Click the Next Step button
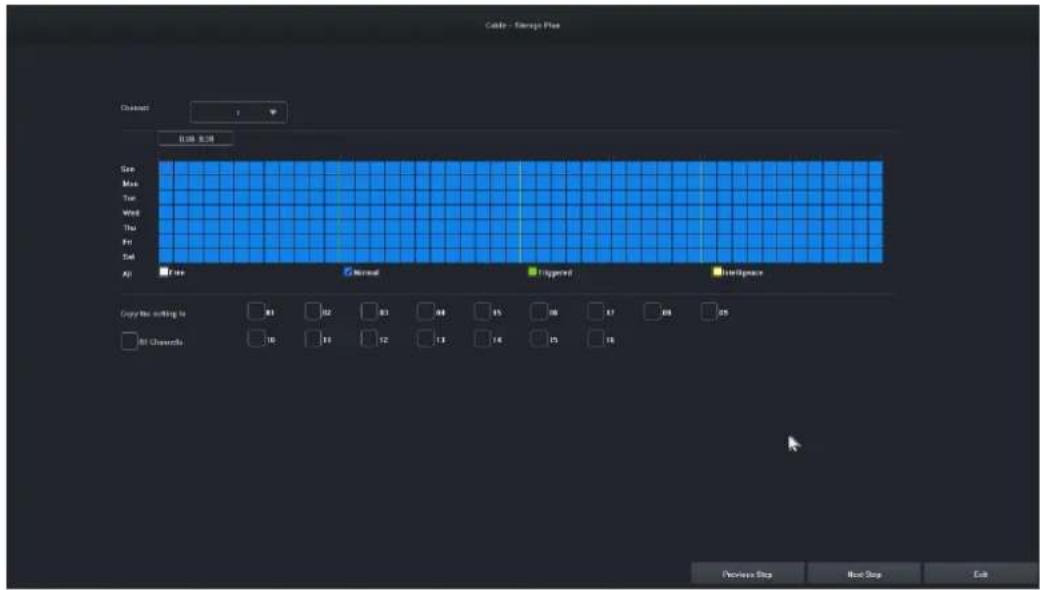Screen dimensions: 1040x590 864,574
